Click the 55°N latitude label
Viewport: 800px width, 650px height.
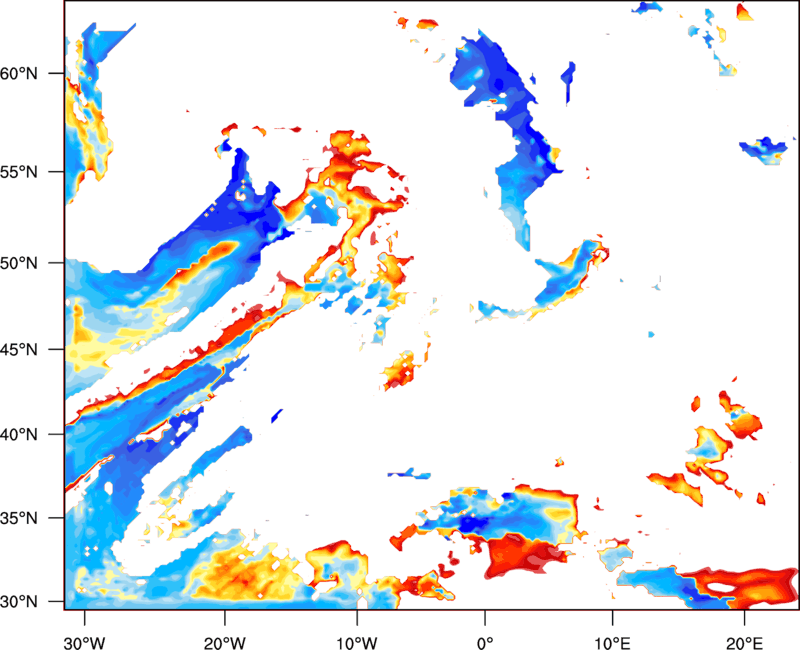(19, 172)
